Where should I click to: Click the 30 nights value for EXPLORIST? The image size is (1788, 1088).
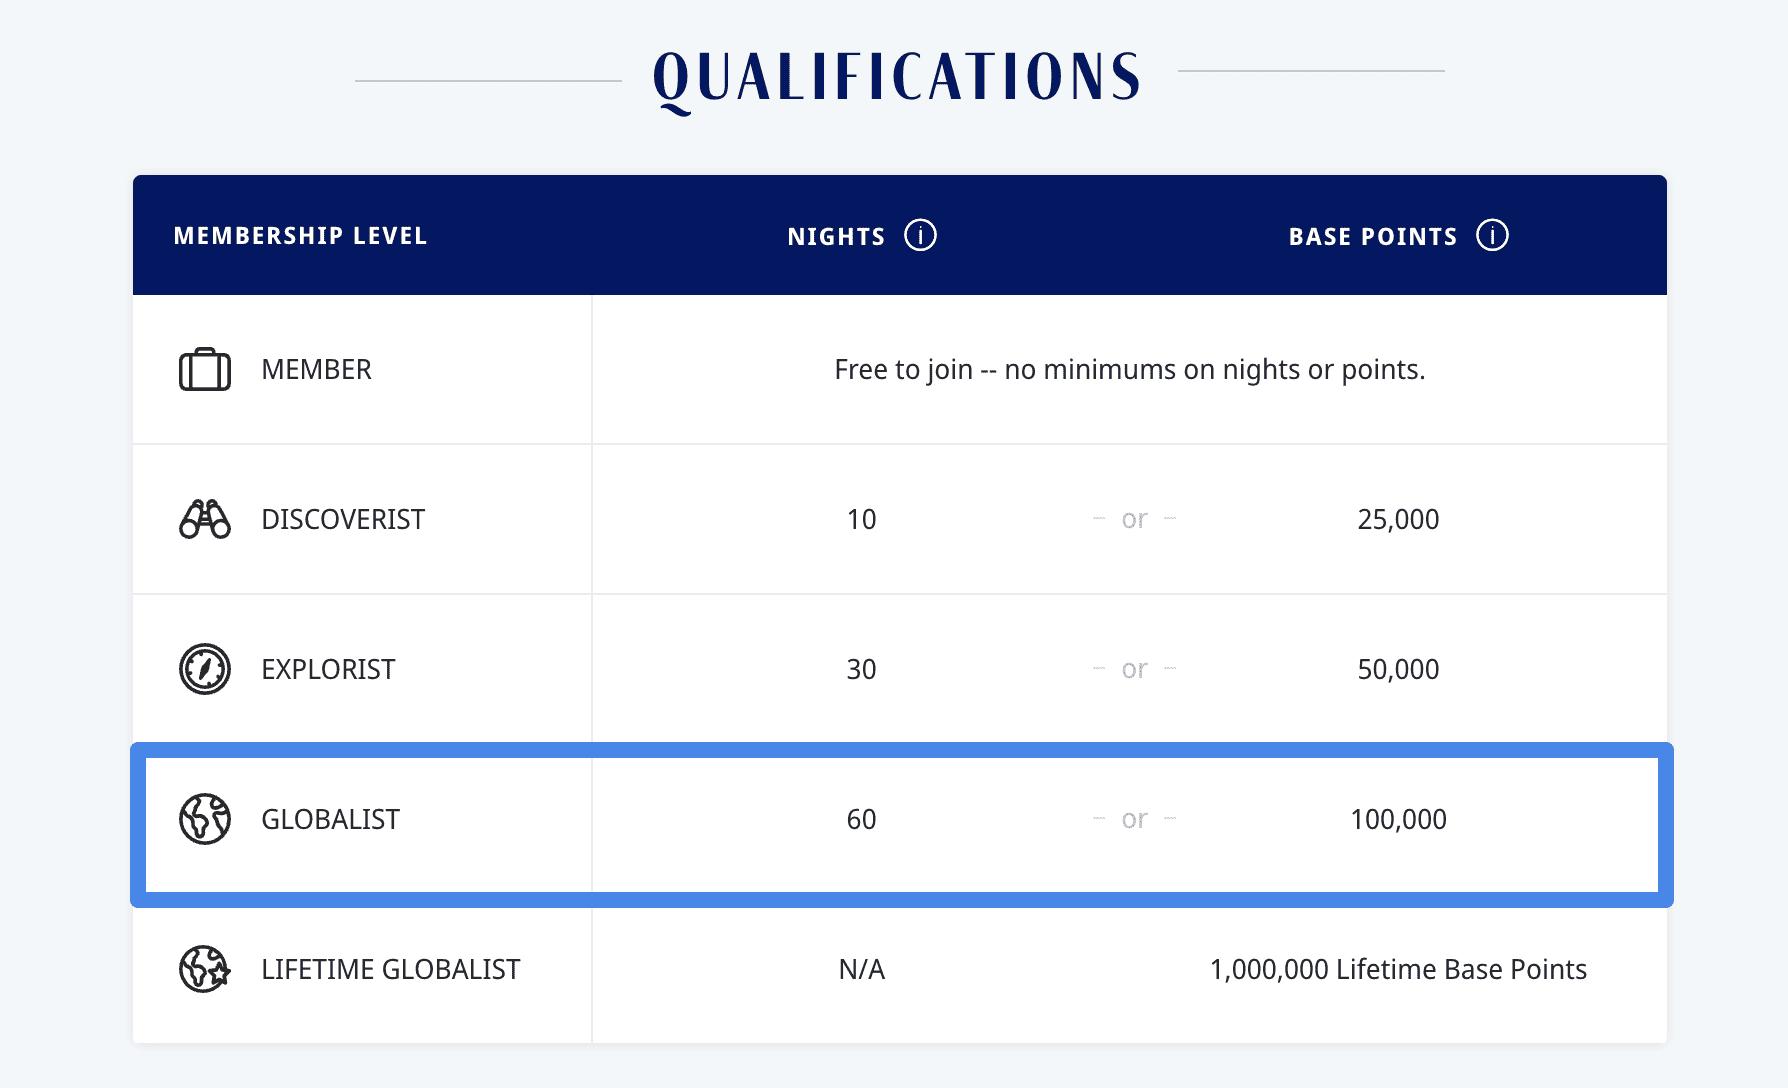[x=859, y=669]
